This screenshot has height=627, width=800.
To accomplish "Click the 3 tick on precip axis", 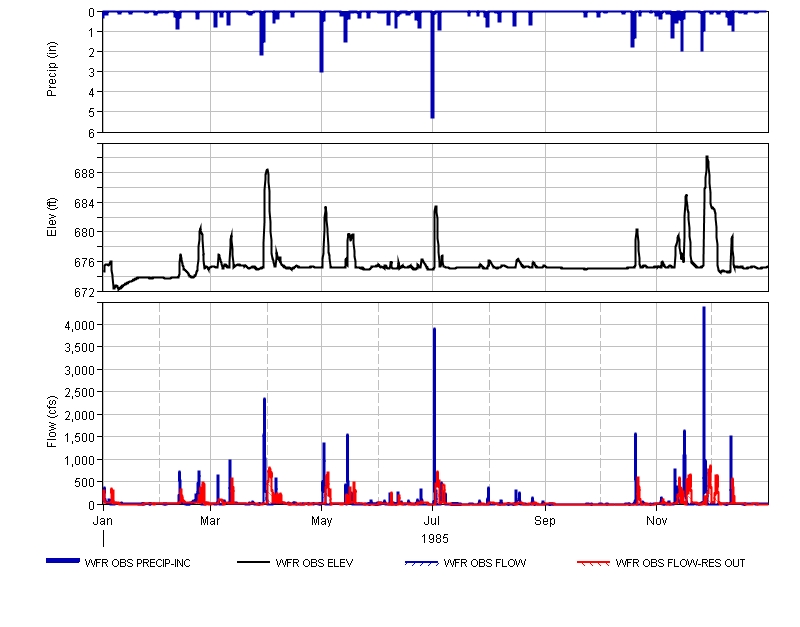I will click(91, 72).
